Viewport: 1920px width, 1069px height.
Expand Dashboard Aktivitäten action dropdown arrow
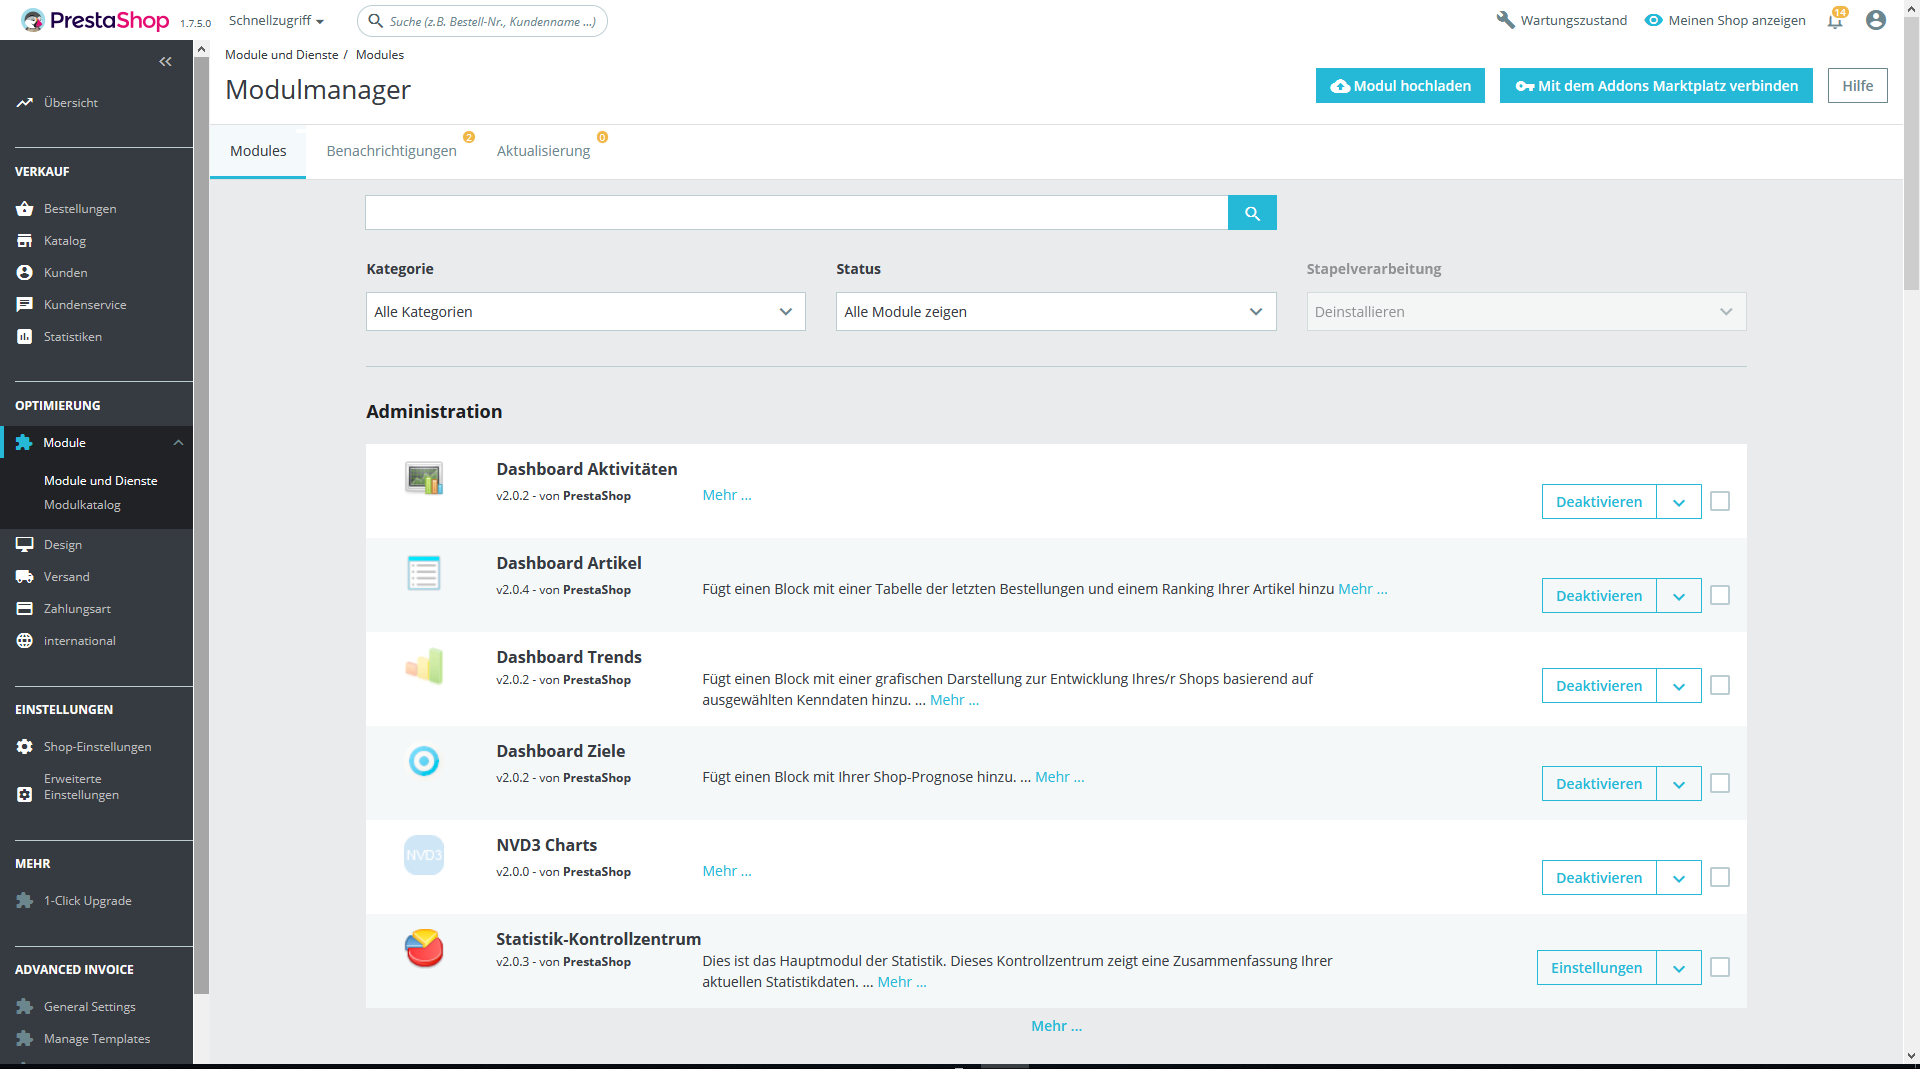1679,502
